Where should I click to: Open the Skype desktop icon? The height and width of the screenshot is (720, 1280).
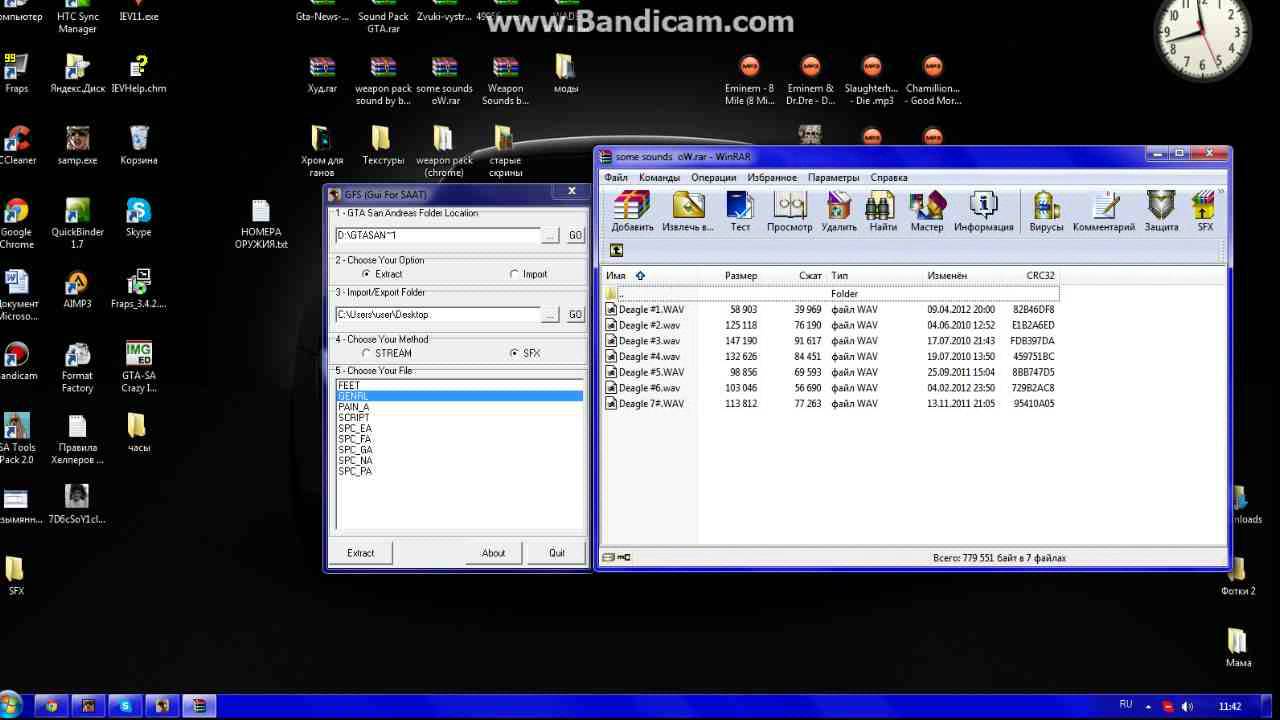[139, 217]
